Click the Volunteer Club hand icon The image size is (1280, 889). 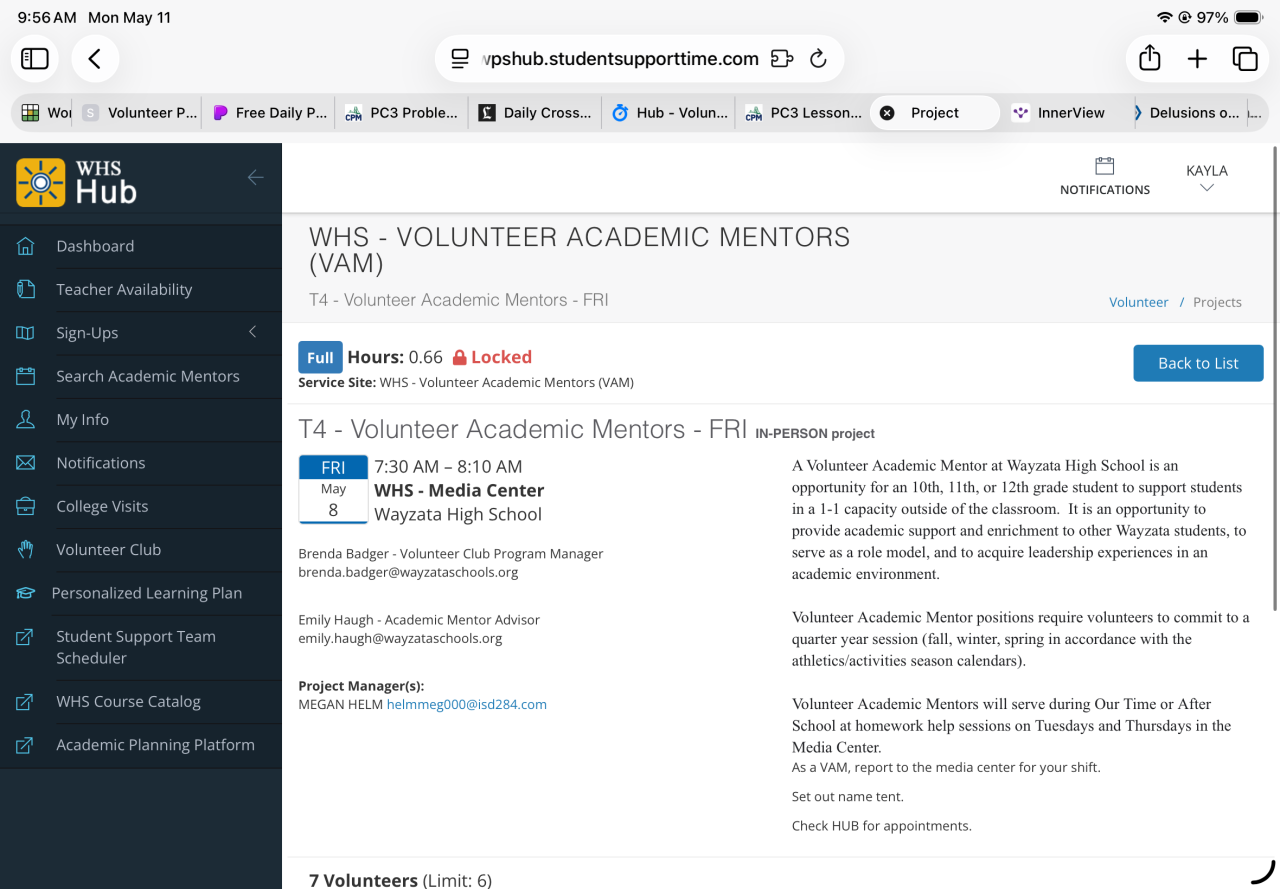pyautogui.click(x=26, y=550)
